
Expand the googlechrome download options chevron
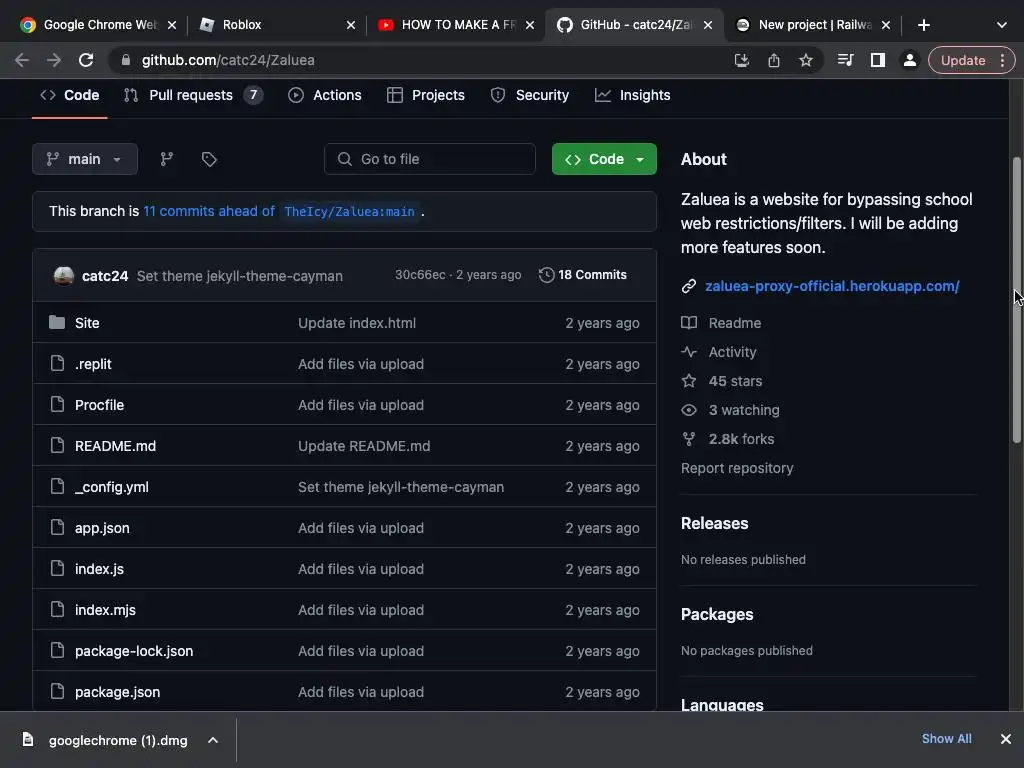click(213, 740)
